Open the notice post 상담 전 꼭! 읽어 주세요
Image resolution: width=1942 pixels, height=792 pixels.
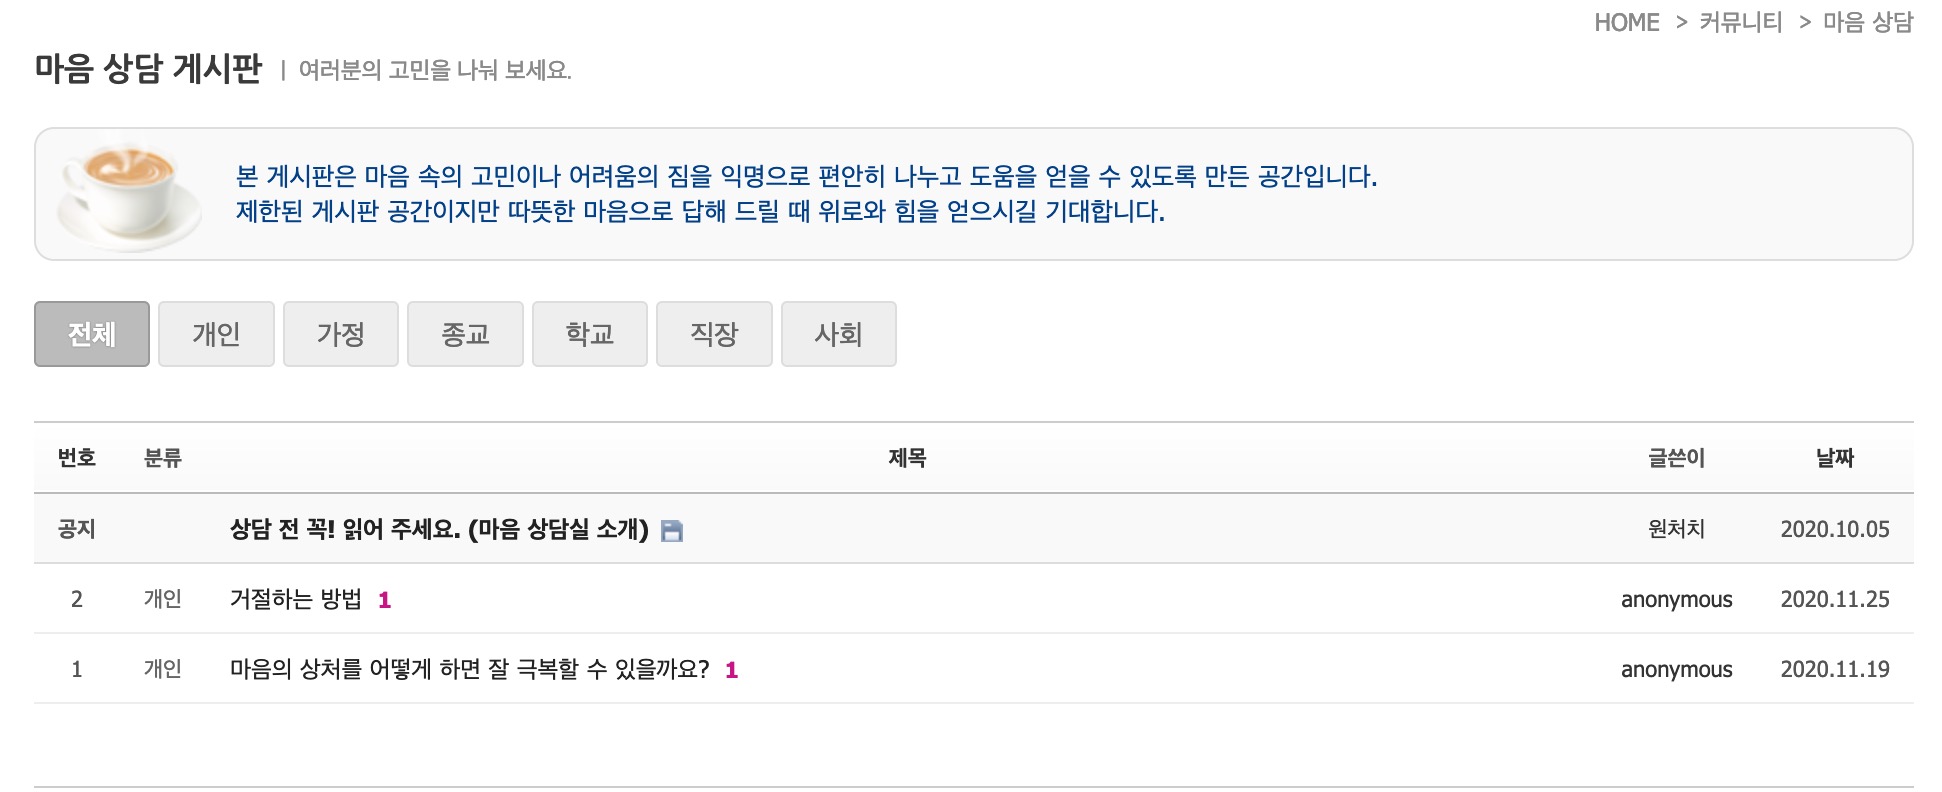[439, 529]
